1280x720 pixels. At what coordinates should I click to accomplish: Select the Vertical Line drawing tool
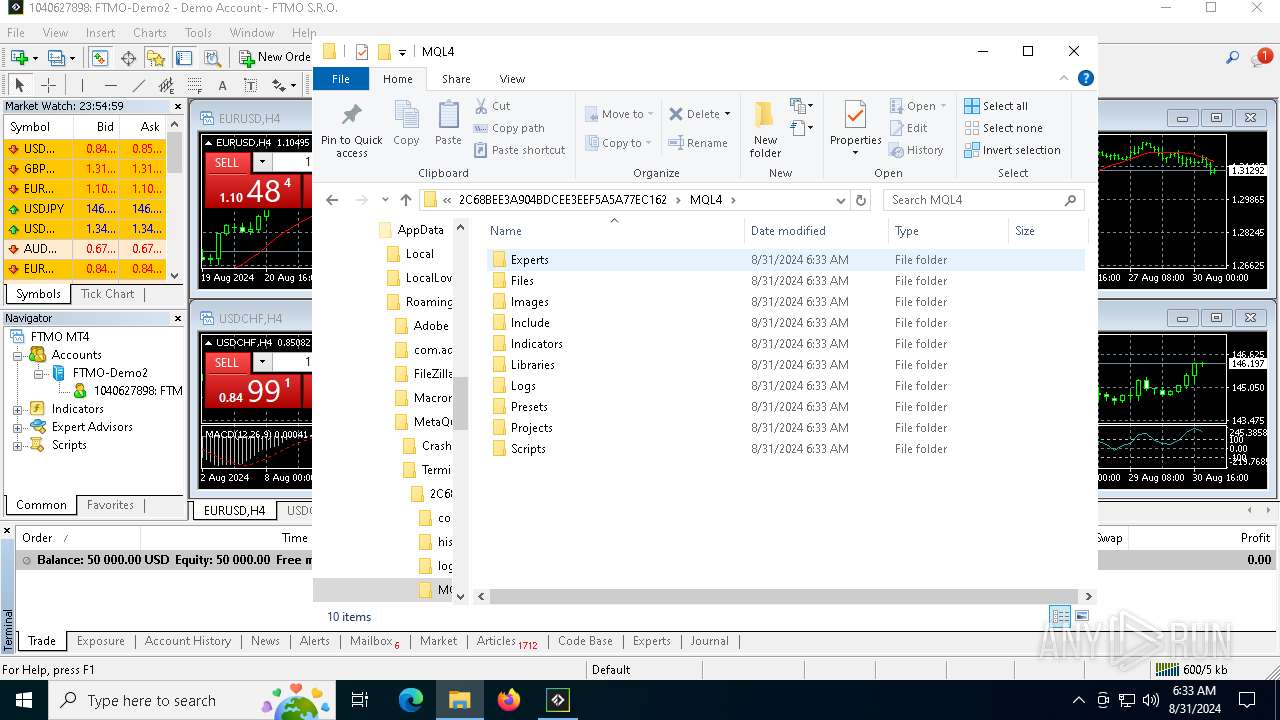(82, 85)
